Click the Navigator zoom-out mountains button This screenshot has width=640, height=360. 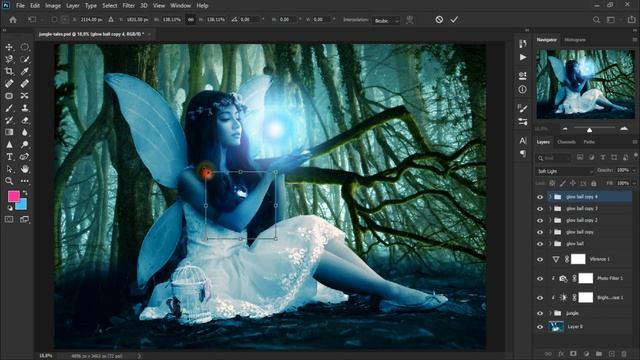click(565, 129)
